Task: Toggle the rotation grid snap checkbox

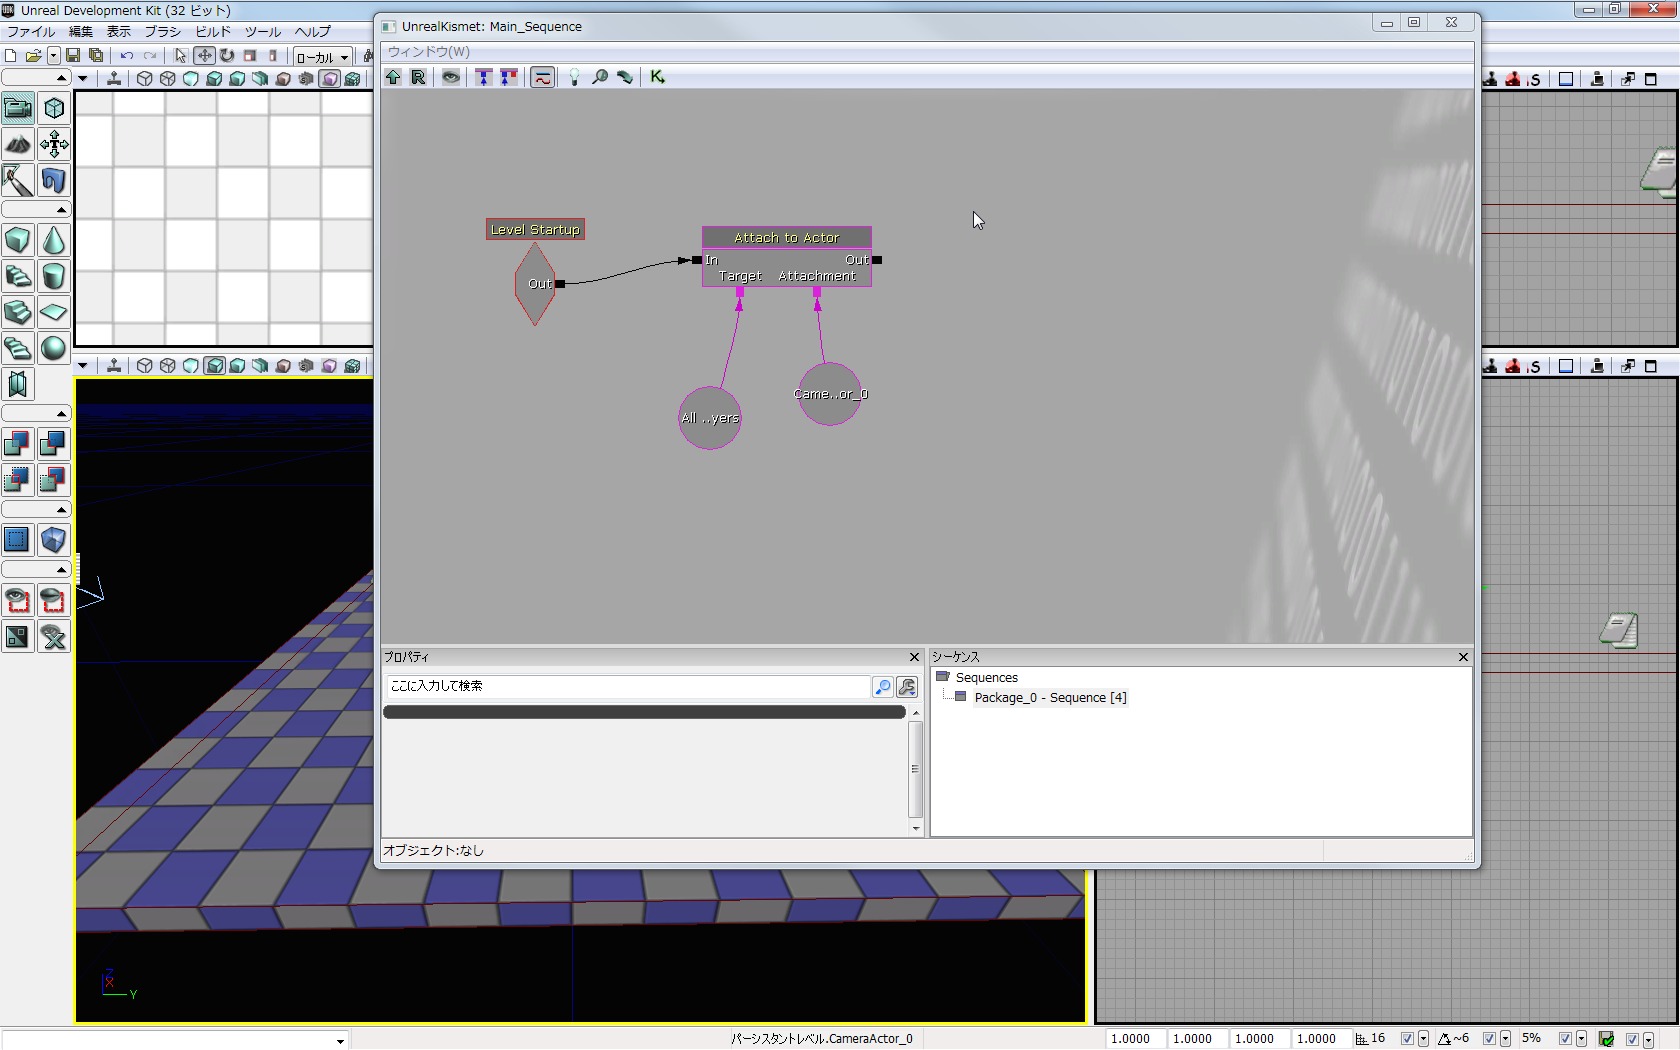Action: coord(1489,1039)
